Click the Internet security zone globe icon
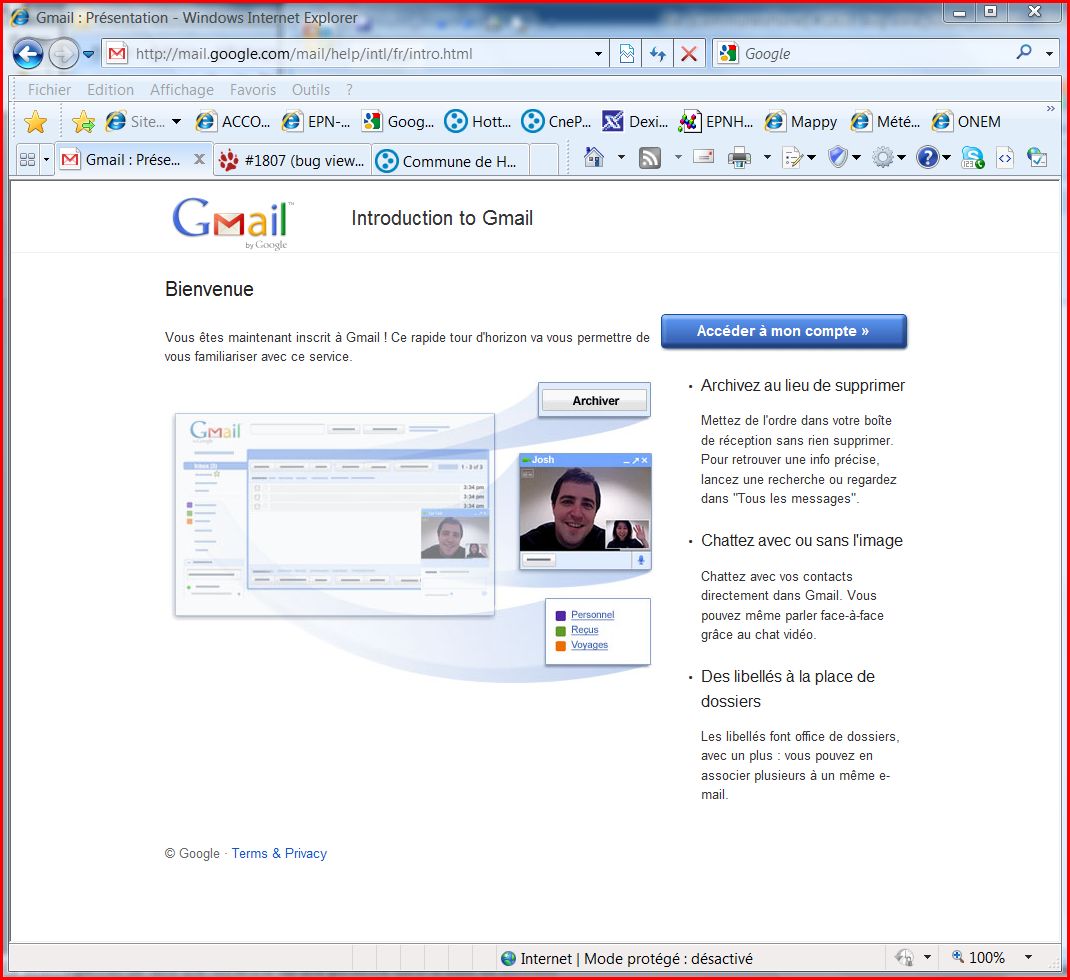 click(x=508, y=958)
